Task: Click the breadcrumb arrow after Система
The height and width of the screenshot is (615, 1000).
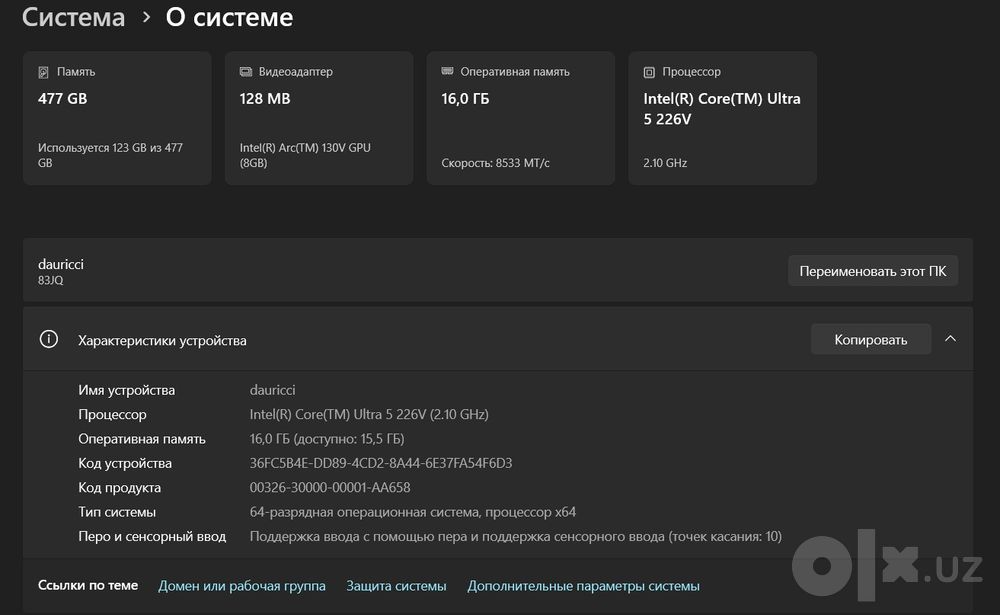Action: click(x=146, y=17)
